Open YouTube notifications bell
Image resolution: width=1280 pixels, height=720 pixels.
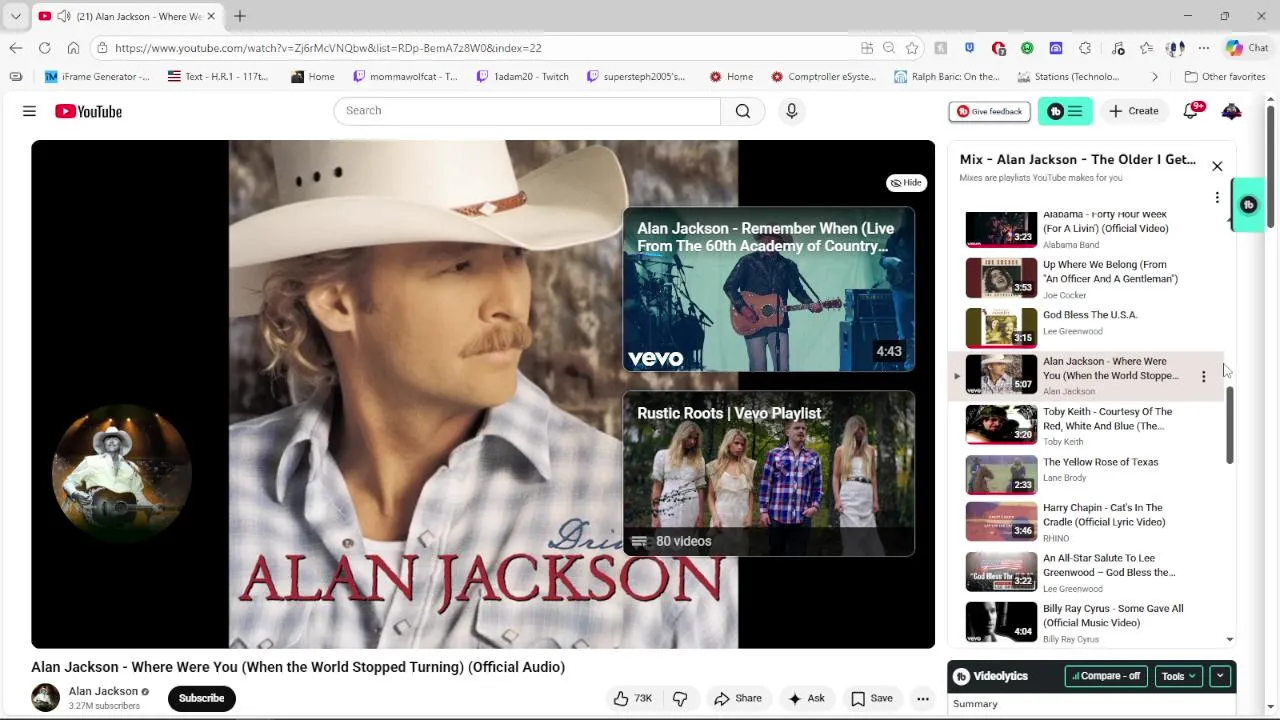1190,111
